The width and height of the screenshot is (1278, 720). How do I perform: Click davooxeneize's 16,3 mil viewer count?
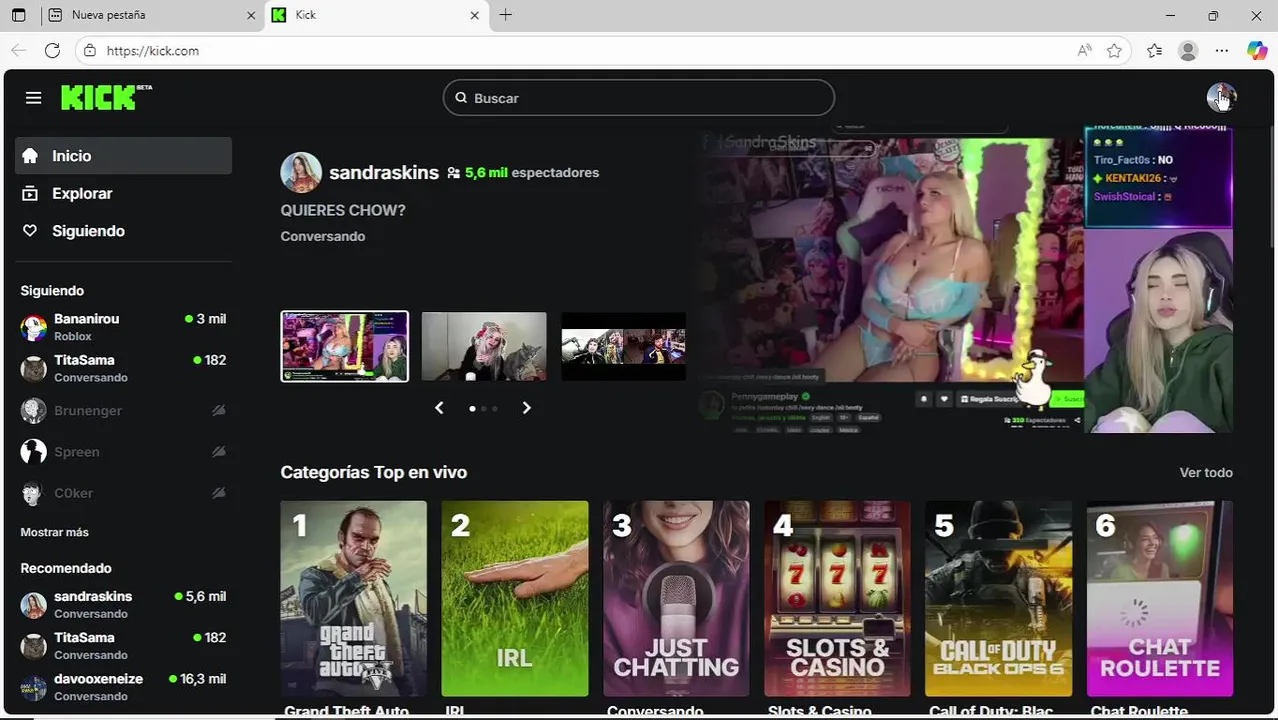[198, 679]
